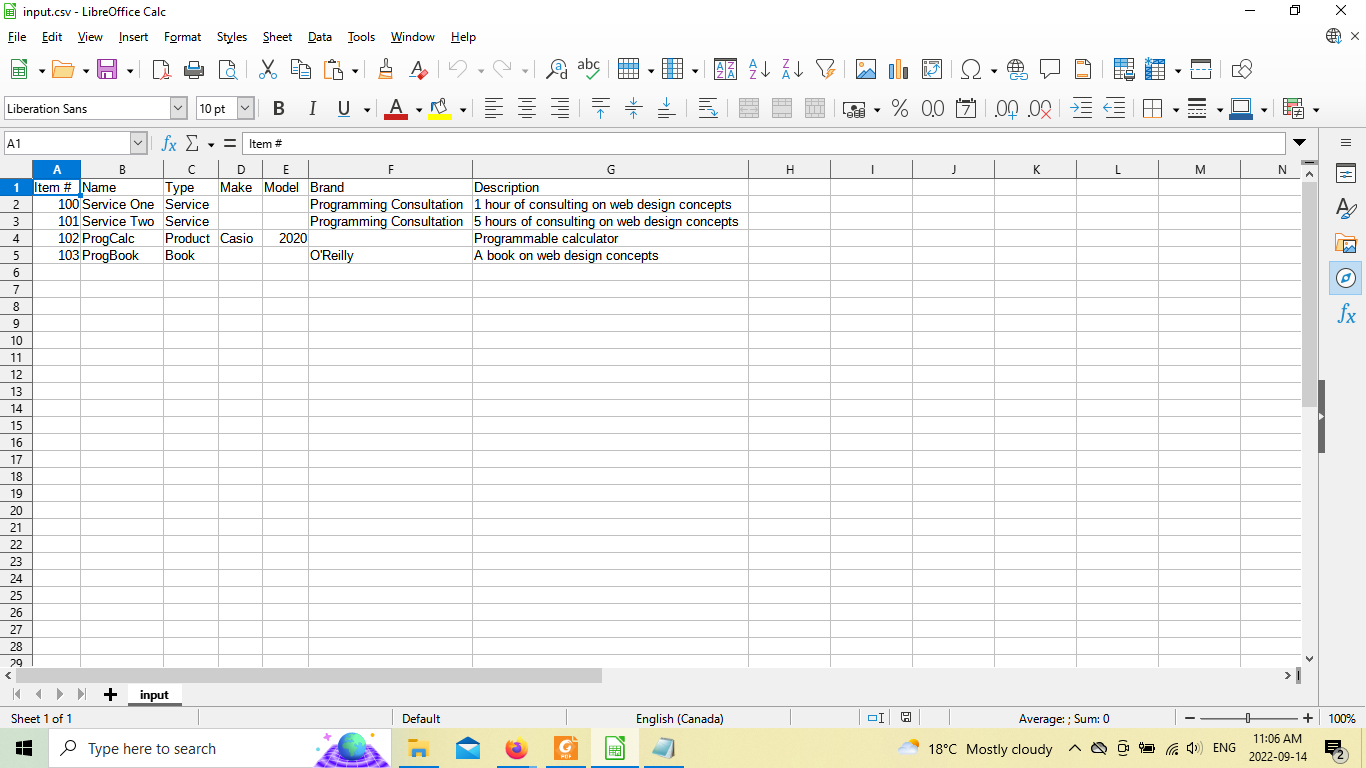Click column G header

(611, 170)
